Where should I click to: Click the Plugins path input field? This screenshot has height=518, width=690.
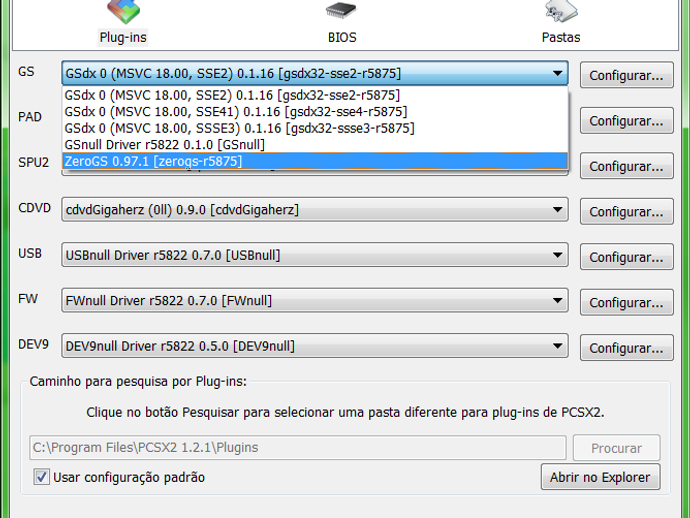pos(298,448)
